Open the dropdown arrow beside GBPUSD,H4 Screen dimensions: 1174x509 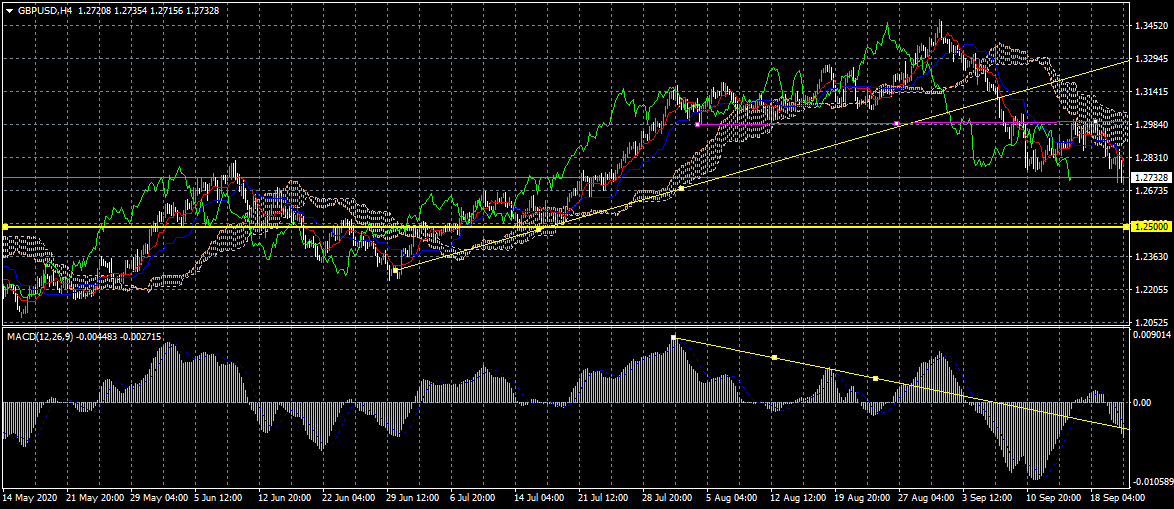coord(8,9)
